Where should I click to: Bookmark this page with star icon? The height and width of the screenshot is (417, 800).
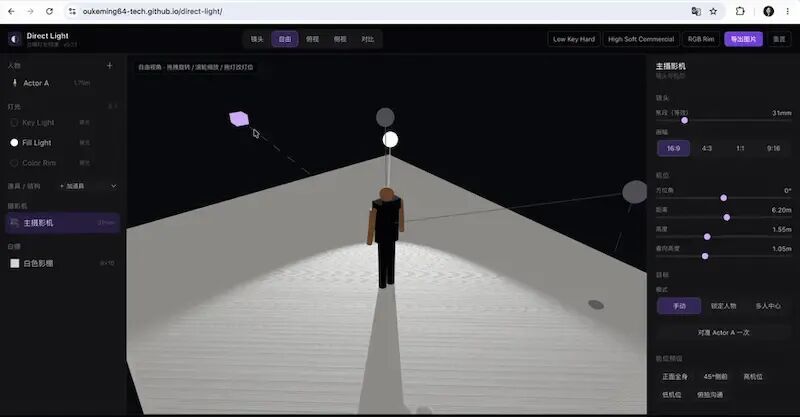[713, 11]
